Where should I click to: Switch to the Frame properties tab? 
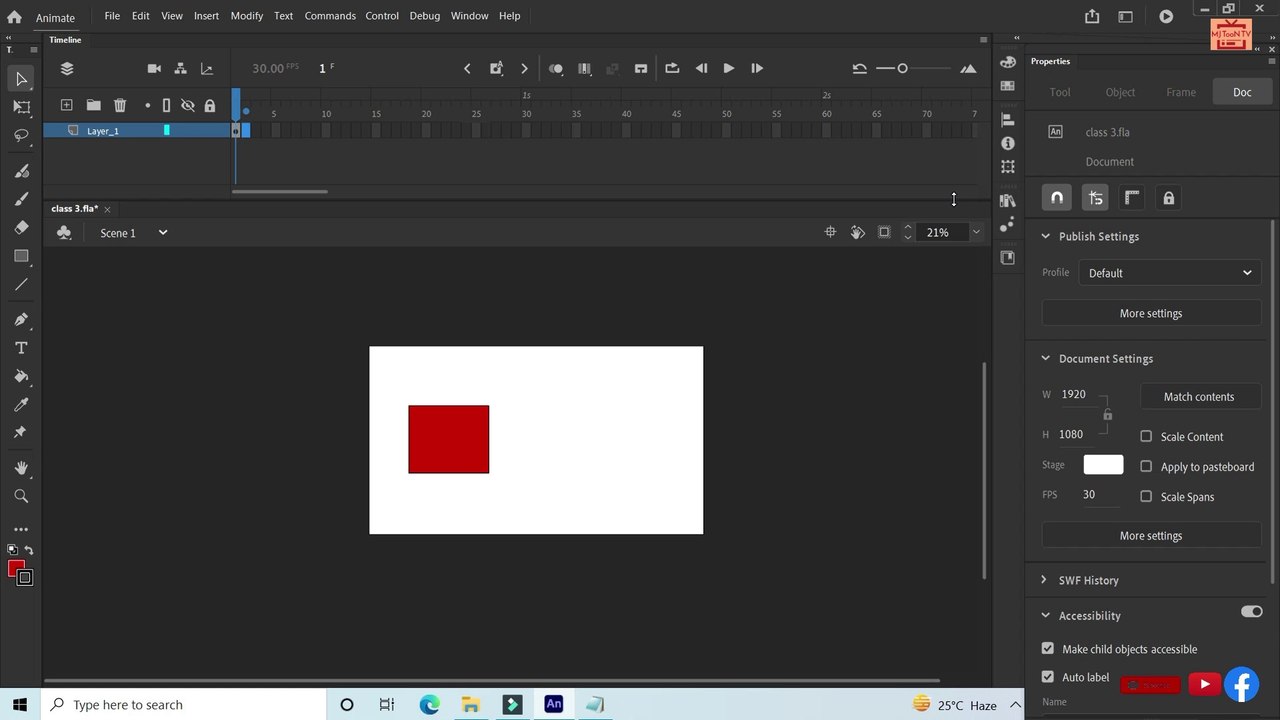tap(1180, 92)
